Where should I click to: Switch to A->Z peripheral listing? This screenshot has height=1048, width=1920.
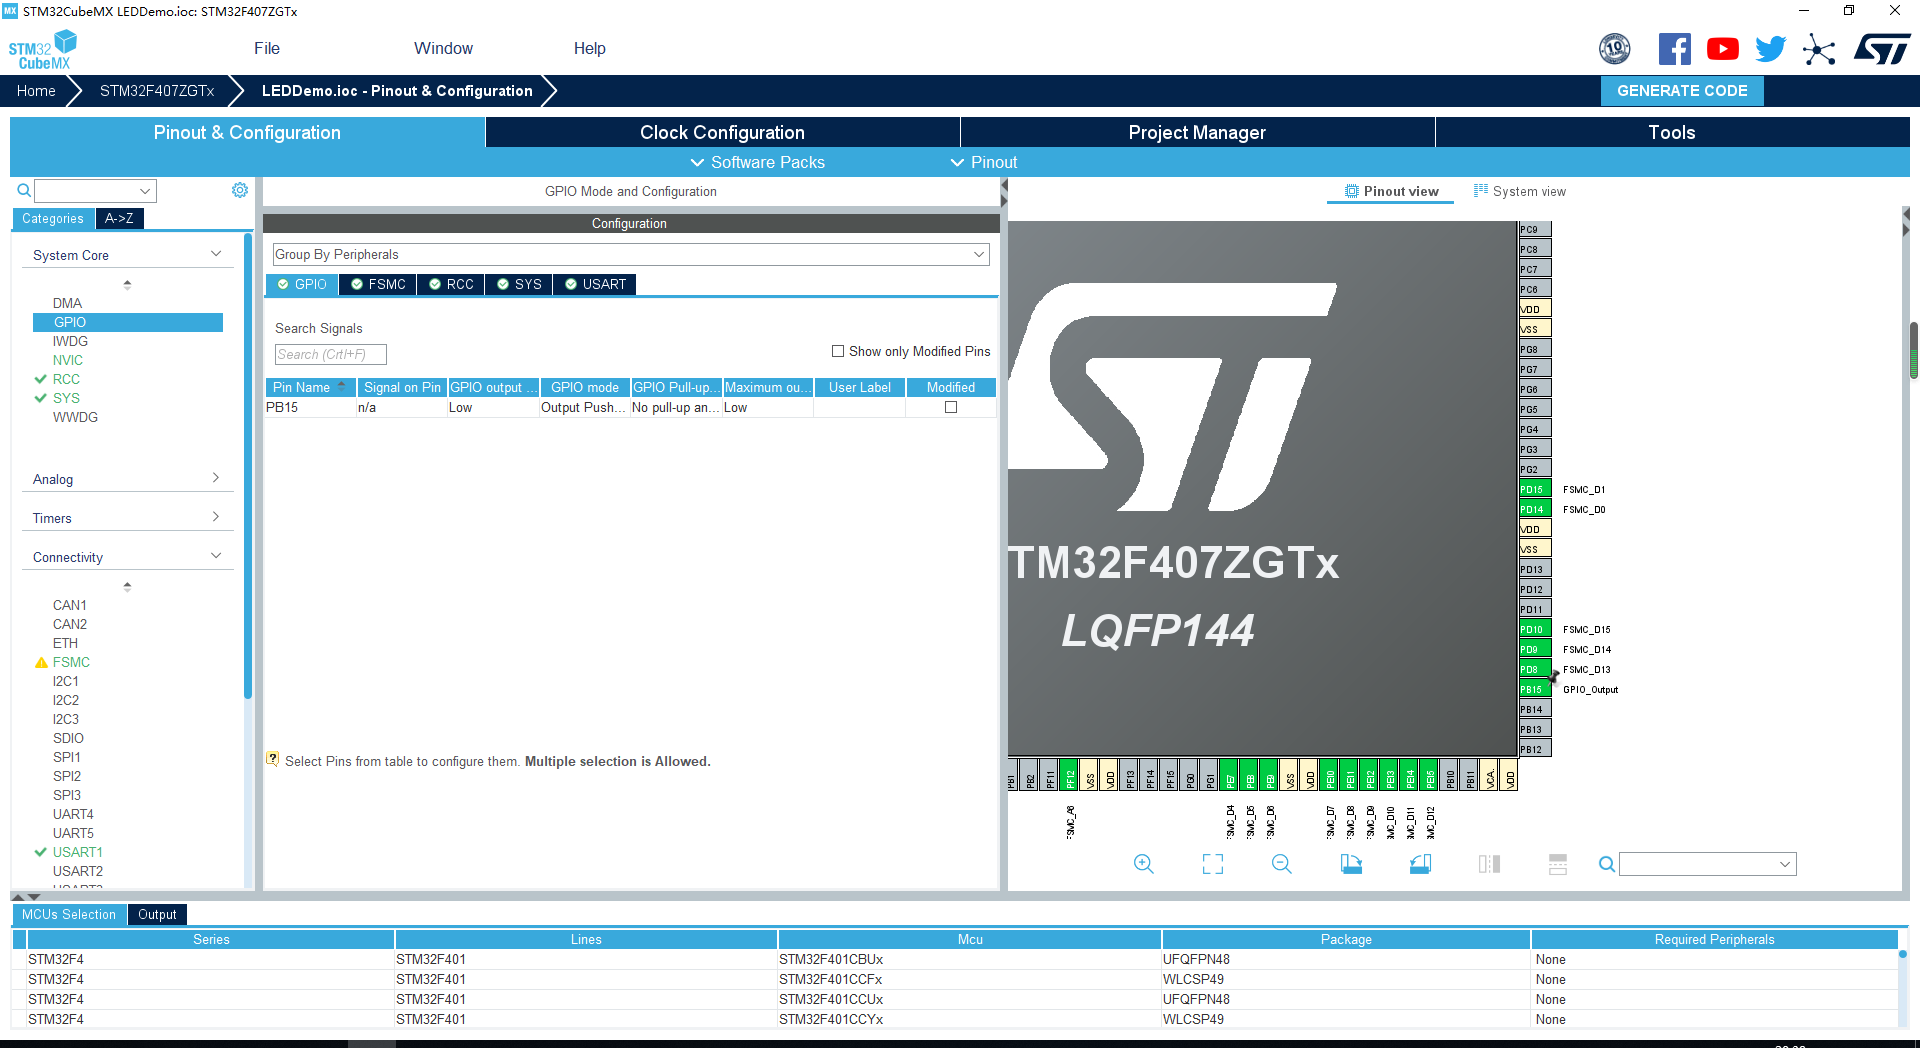point(119,218)
